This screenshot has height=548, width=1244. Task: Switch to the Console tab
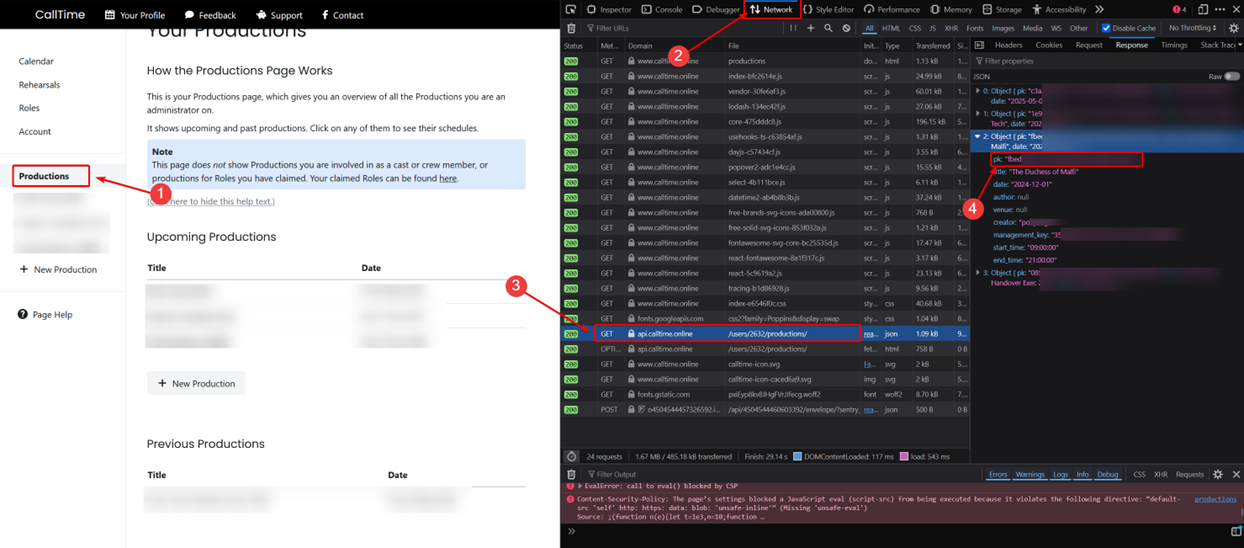click(661, 10)
